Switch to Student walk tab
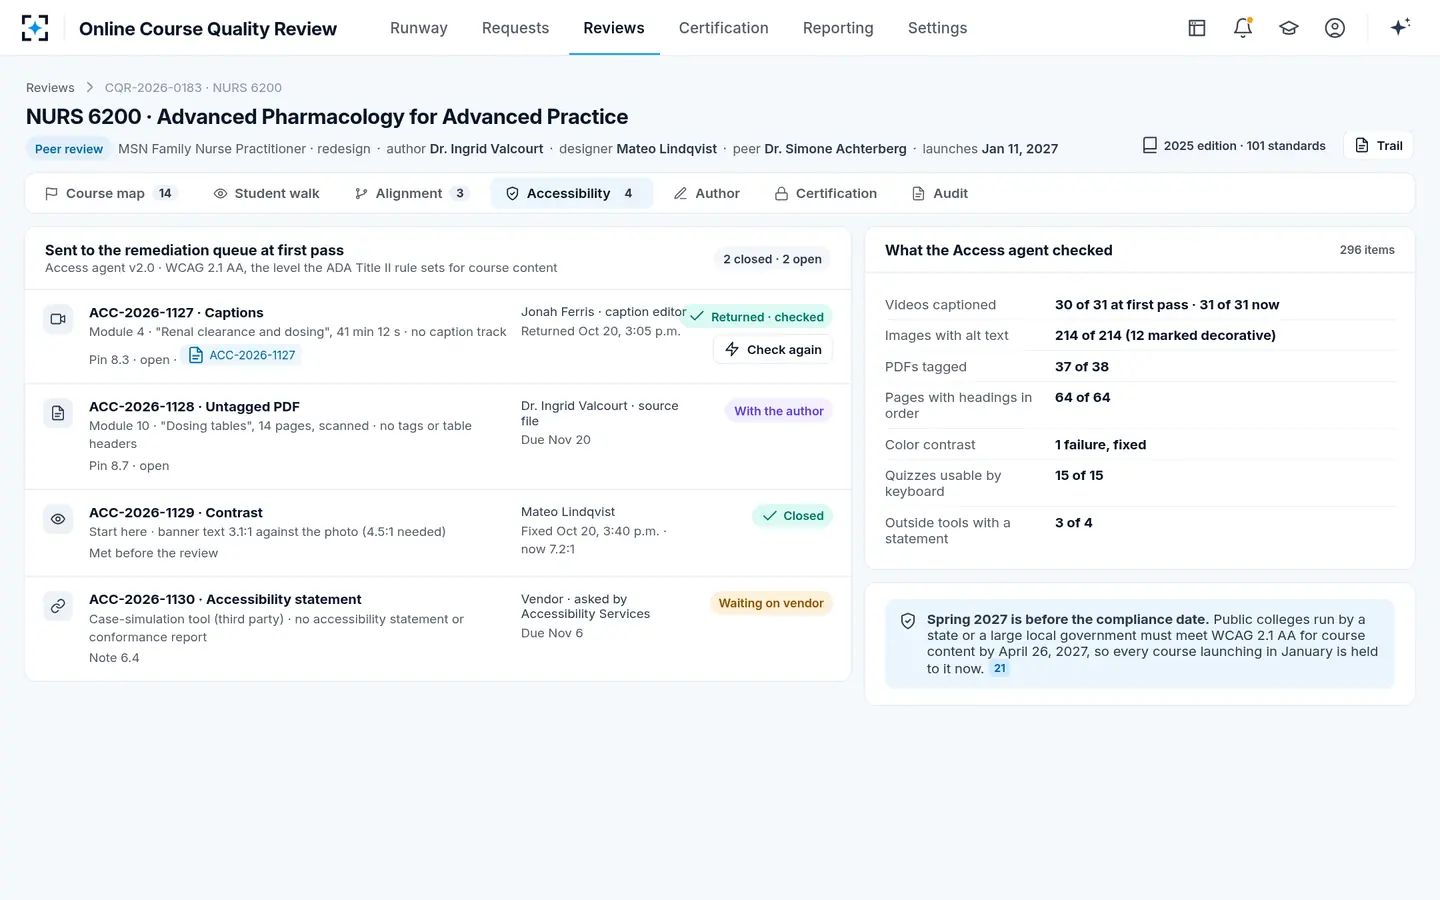This screenshot has height=900, width=1440. [x=267, y=193]
